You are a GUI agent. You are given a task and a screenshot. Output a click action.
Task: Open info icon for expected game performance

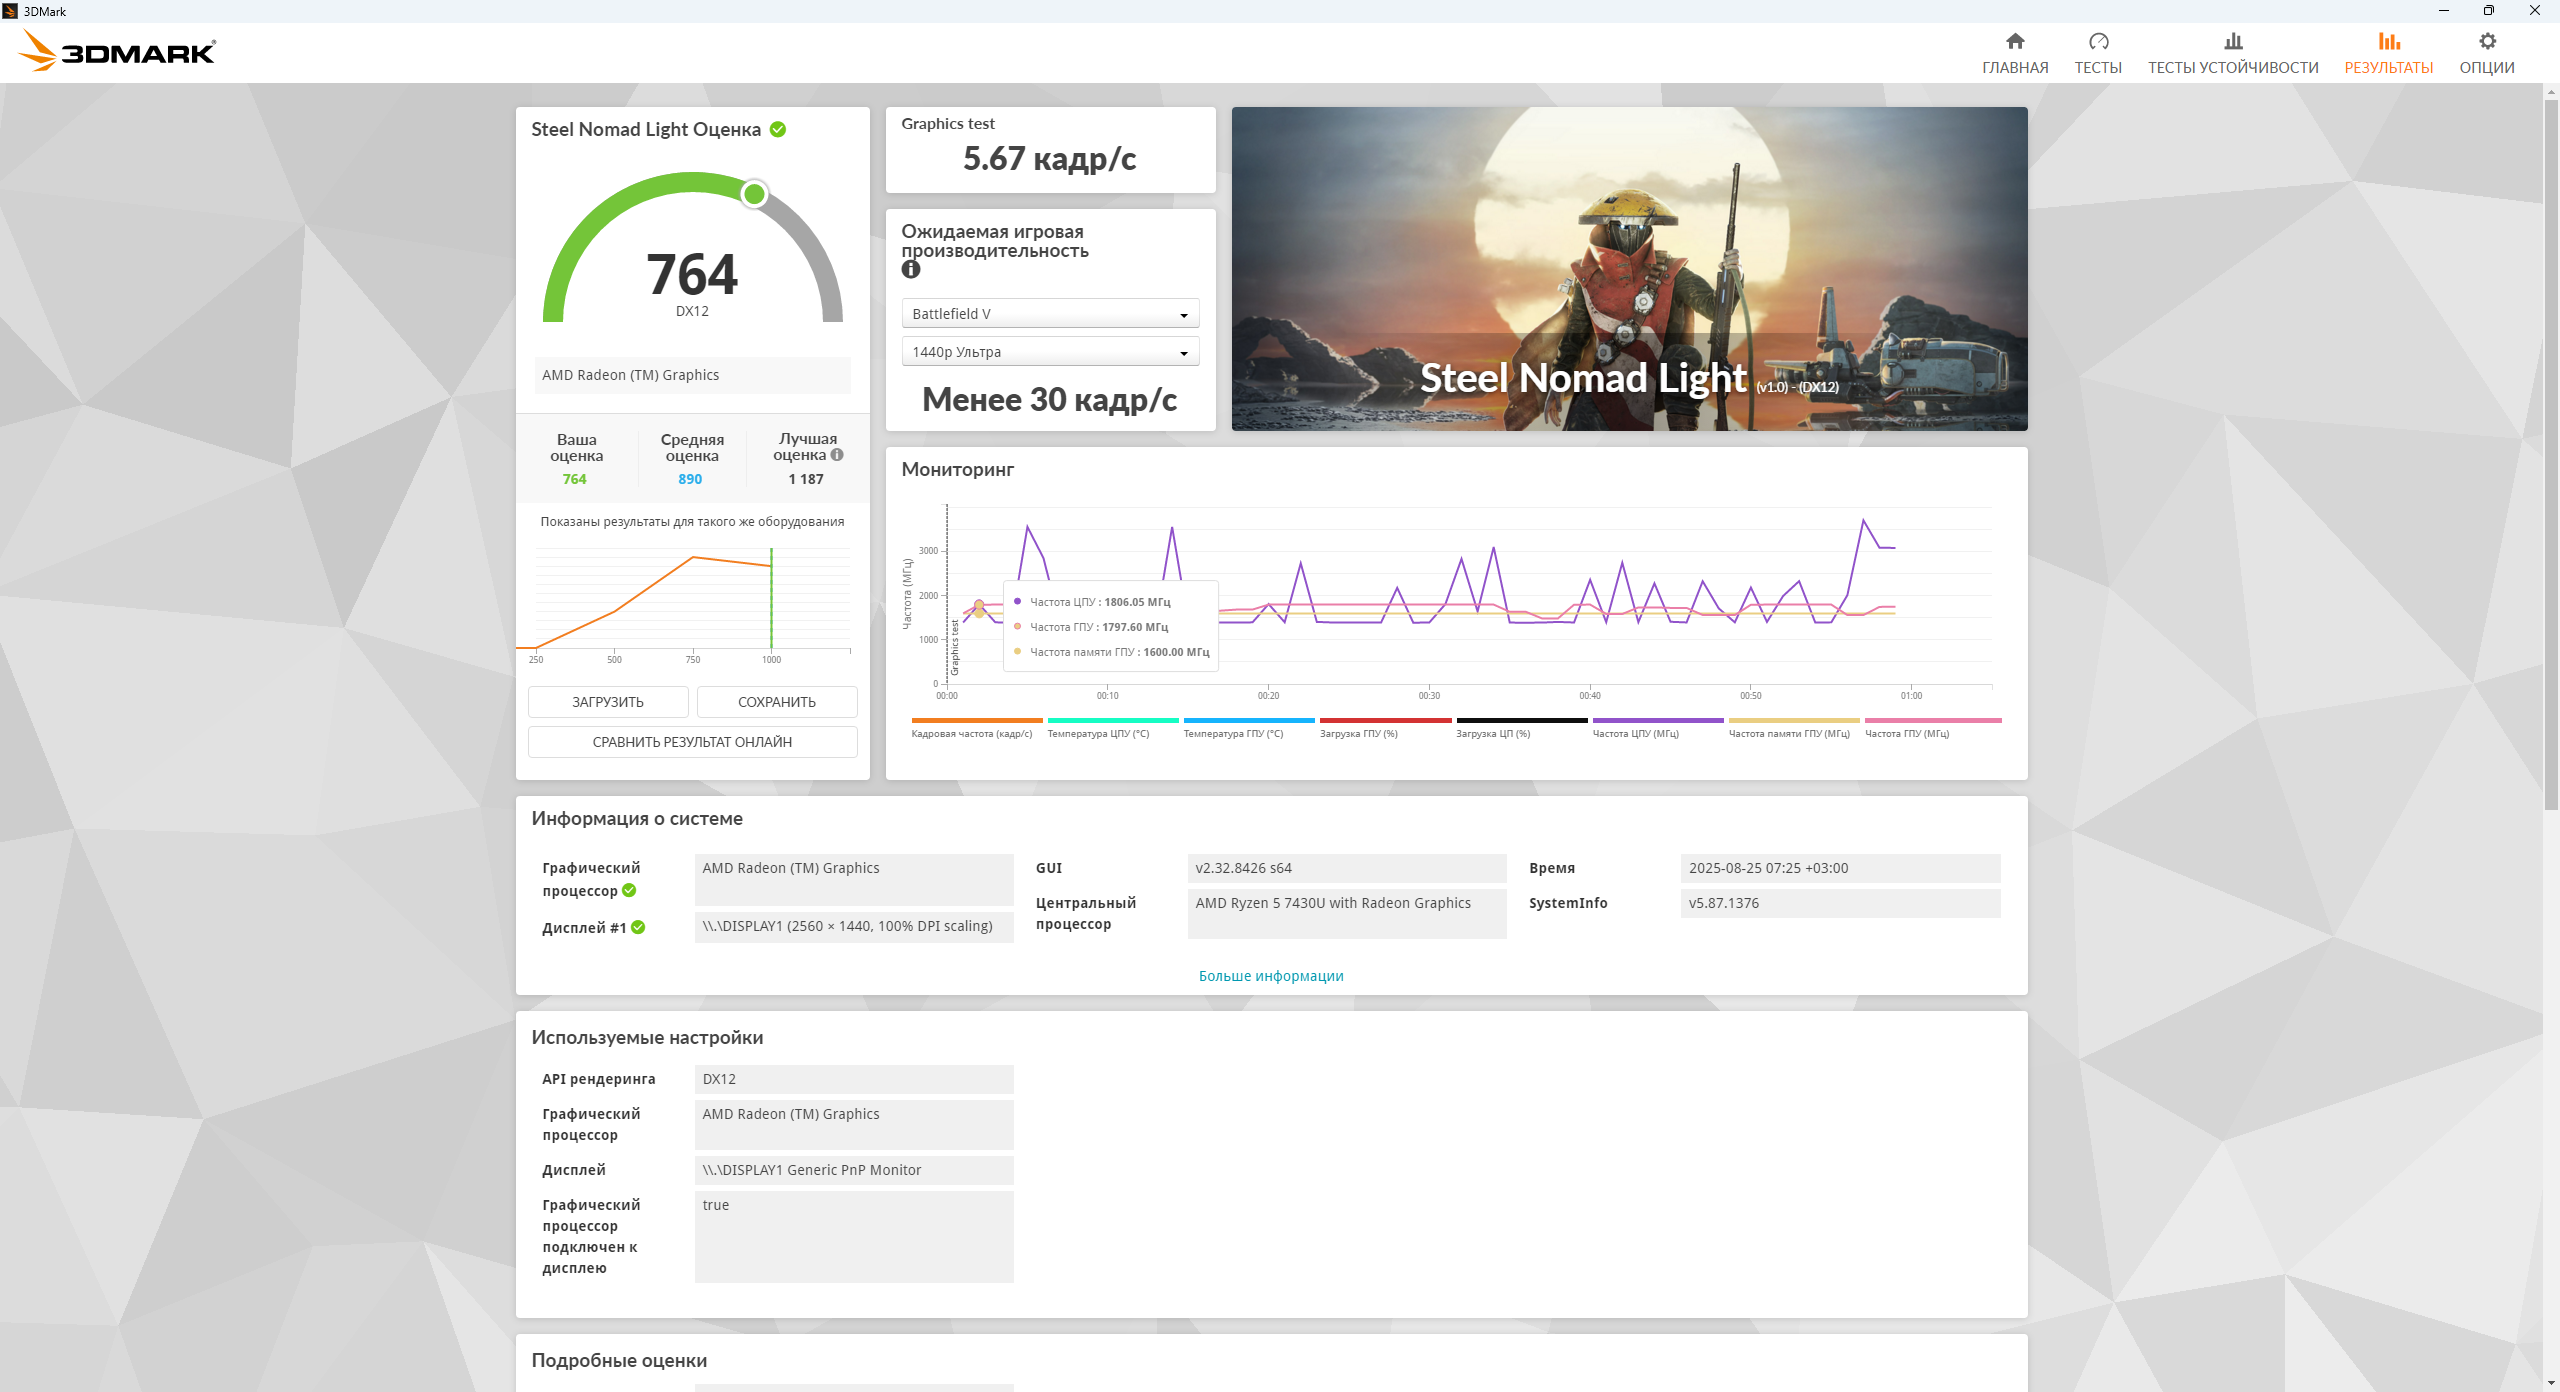910,270
